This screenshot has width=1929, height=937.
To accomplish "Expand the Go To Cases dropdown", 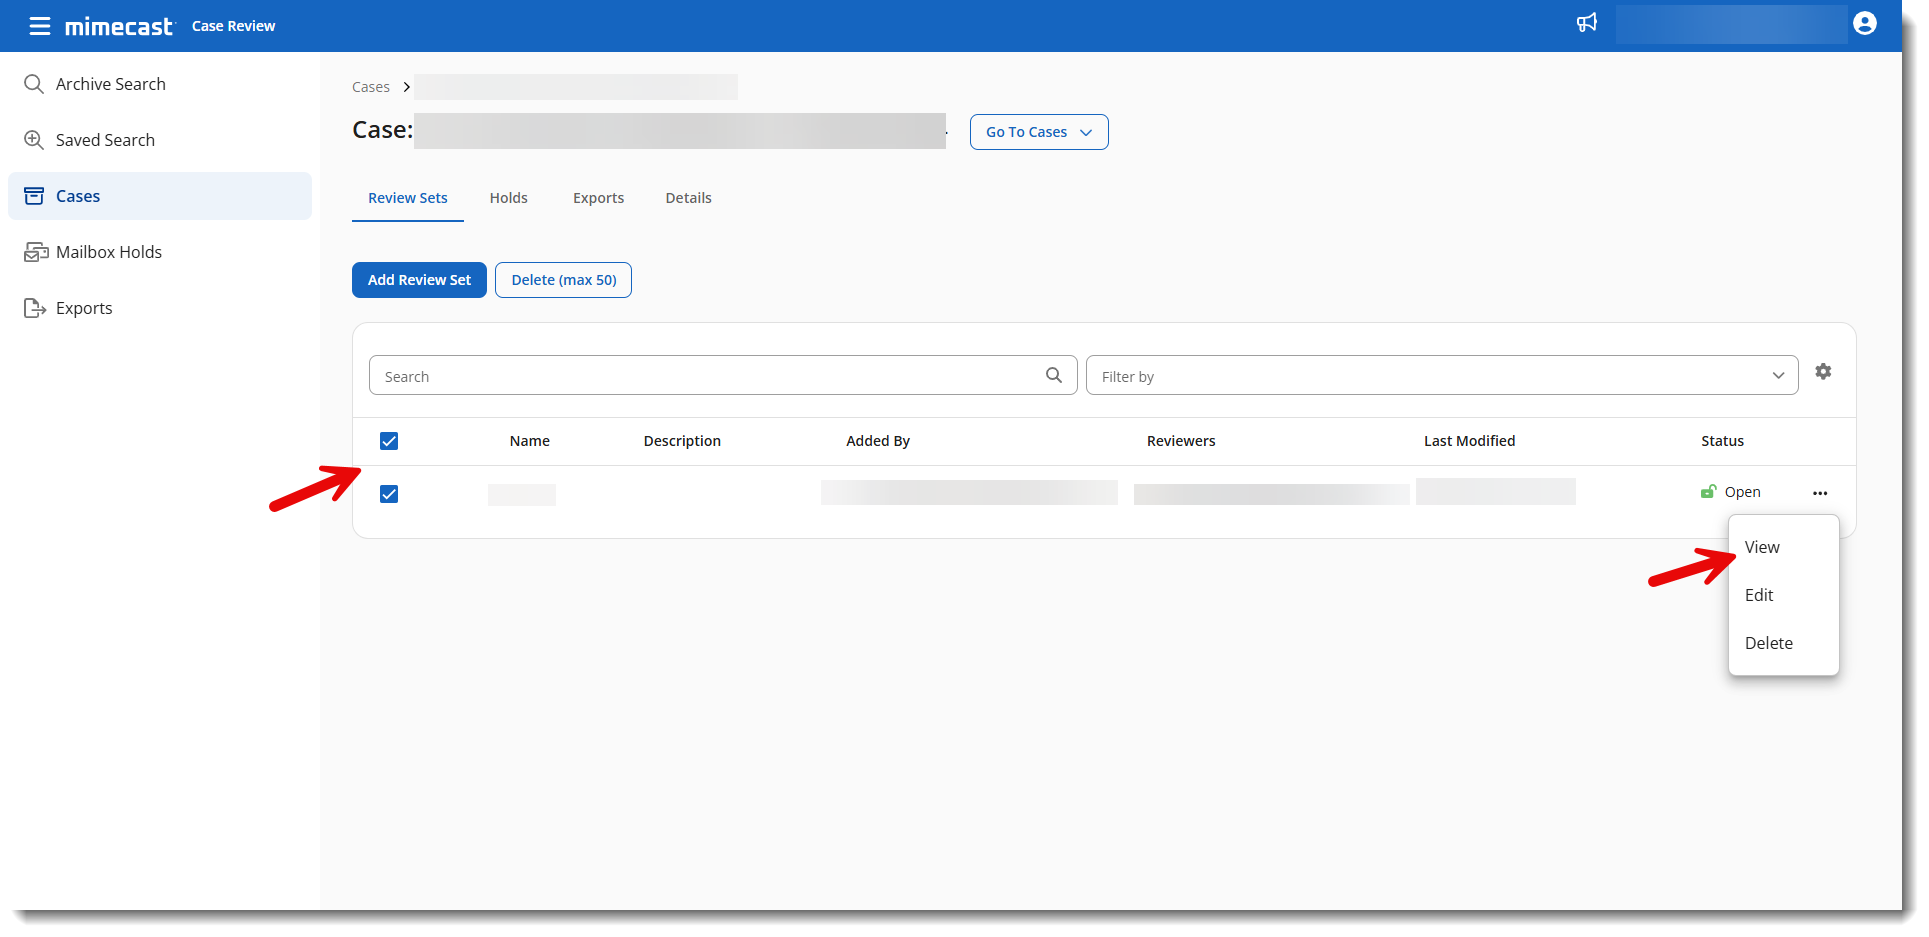I will point(1038,132).
